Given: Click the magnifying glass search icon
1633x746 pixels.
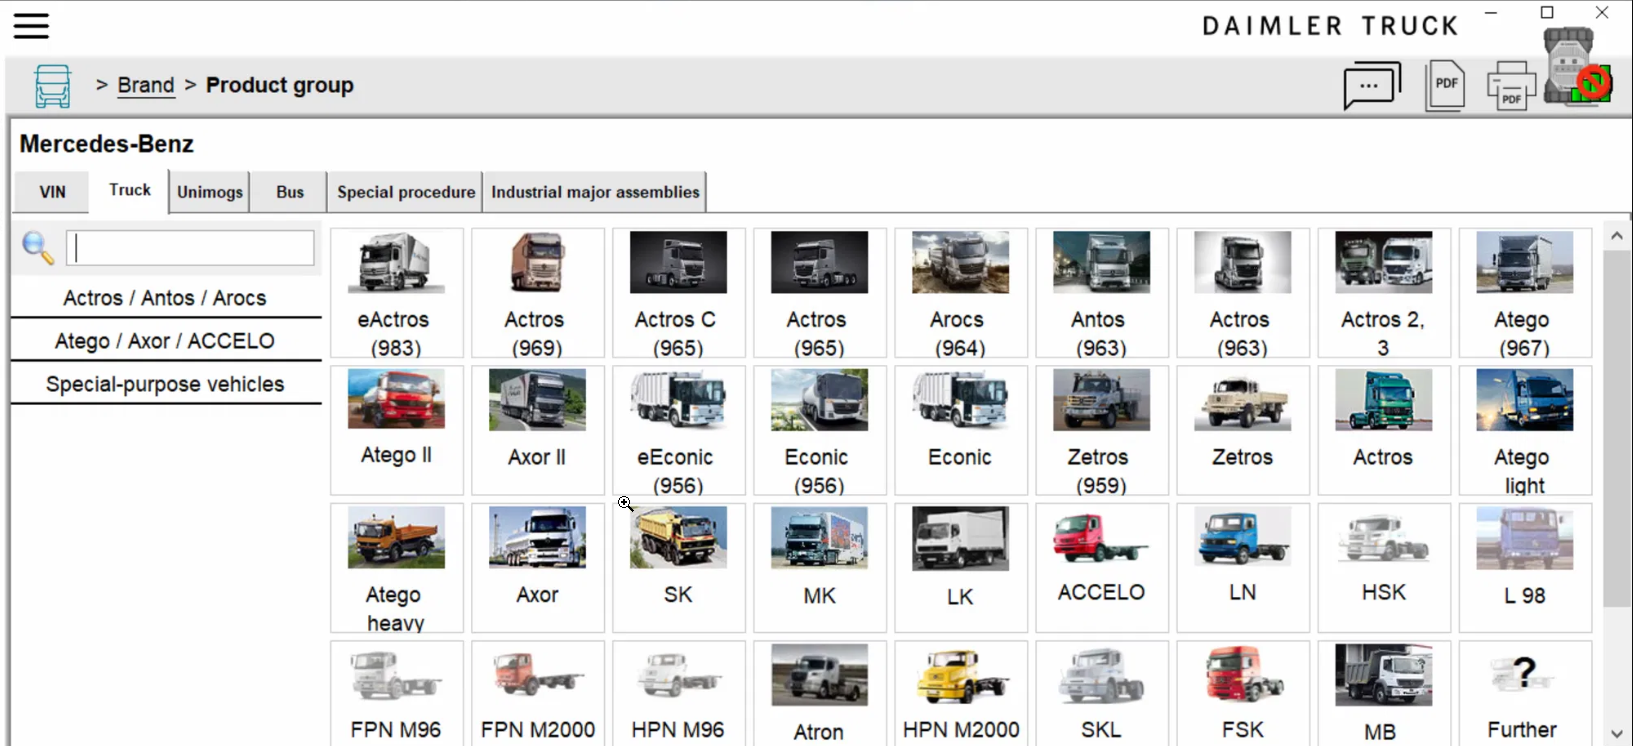Looking at the screenshot, I should [x=38, y=247].
